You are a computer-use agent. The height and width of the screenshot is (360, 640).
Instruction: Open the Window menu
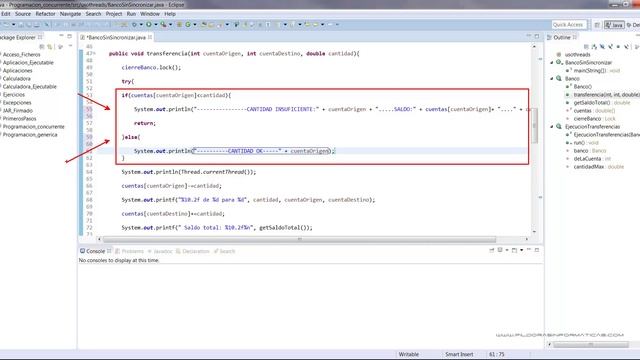click(x=150, y=14)
